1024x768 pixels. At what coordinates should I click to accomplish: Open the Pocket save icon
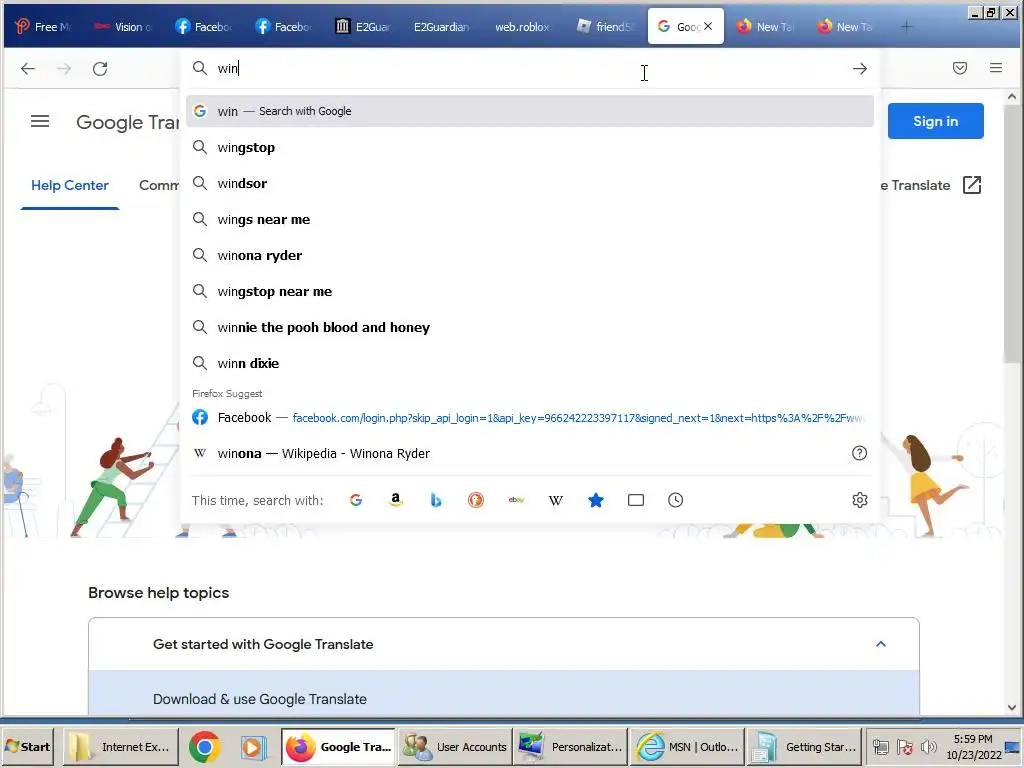coord(959,68)
